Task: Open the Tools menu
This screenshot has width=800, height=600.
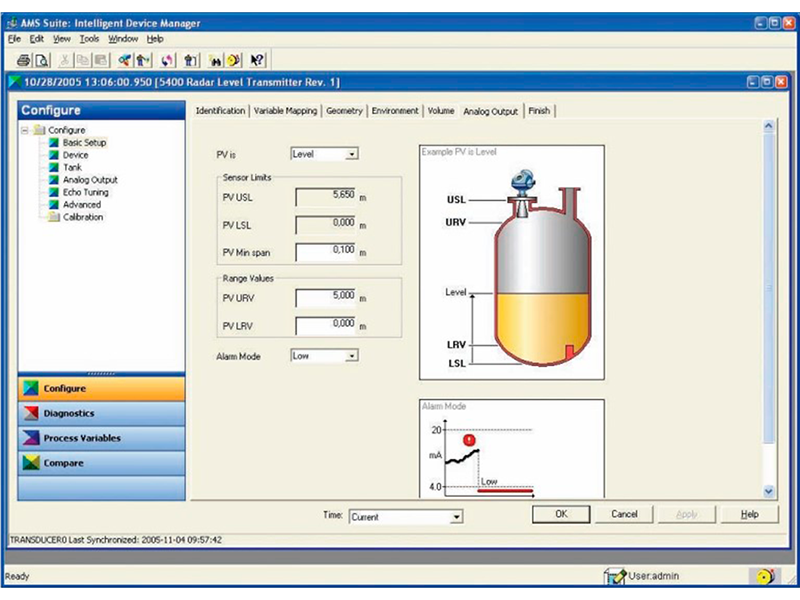Action: click(89, 39)
